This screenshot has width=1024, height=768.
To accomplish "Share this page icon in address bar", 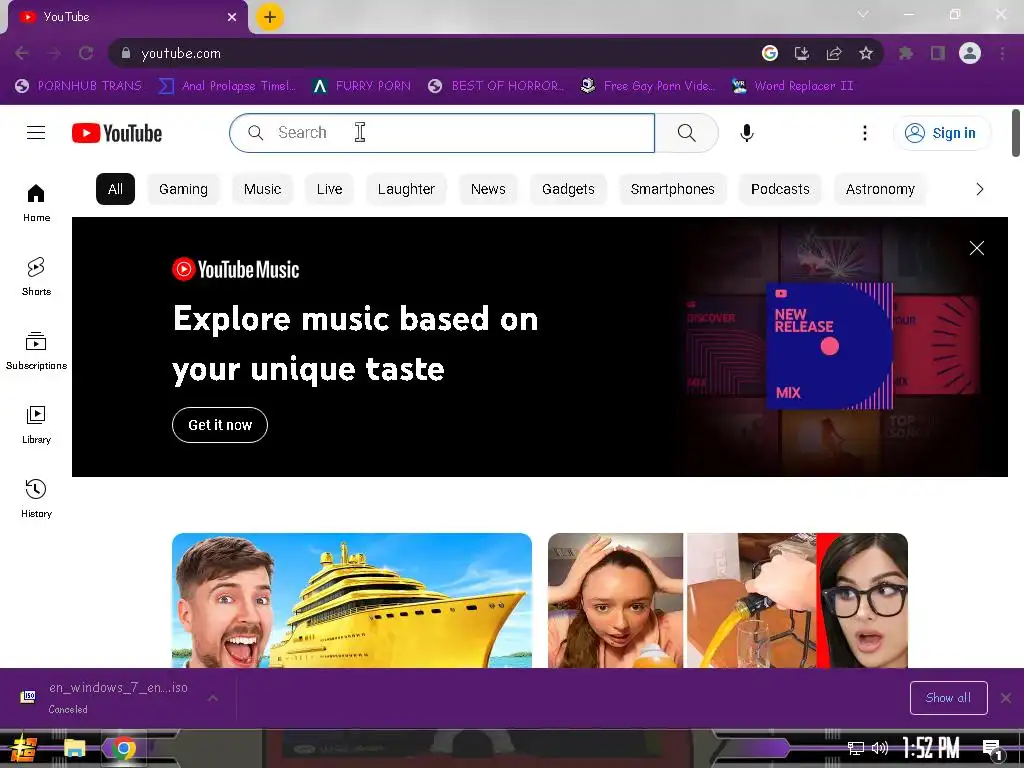I will pyautogui.click(x=833, y=53).
